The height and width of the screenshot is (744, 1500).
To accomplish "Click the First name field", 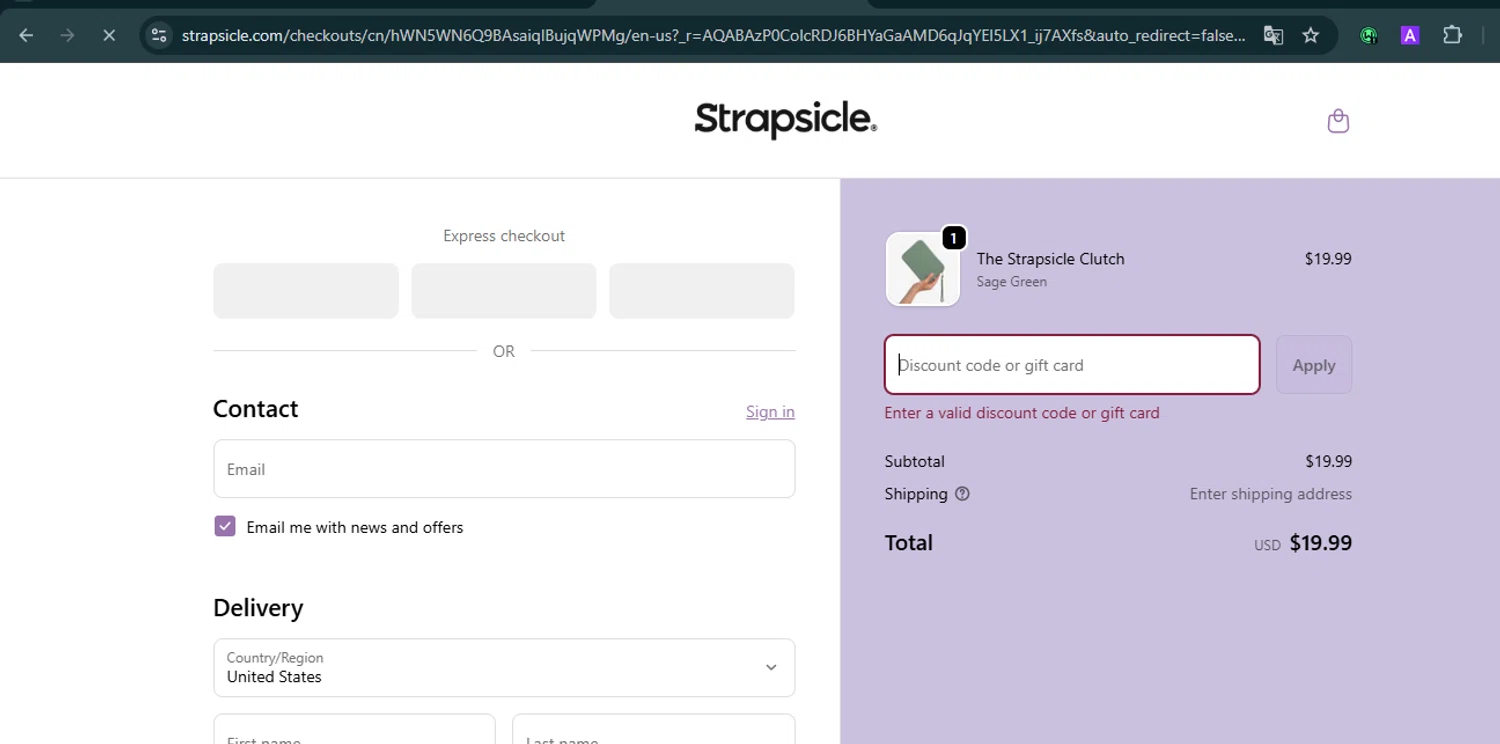I will tap(354, 729).
